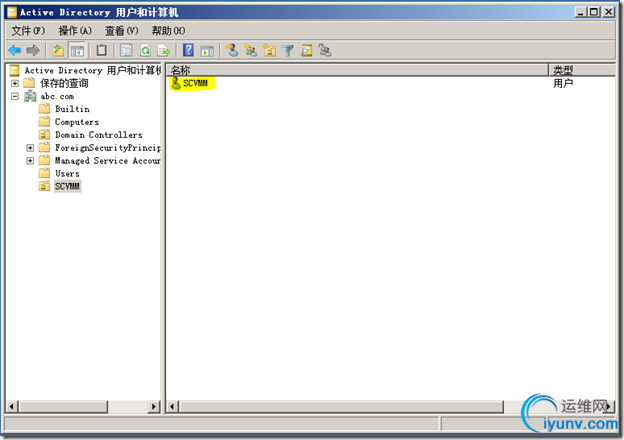Expand the ForeignSecurityPrincipals node
624x440 pixels.
[30, 148]
